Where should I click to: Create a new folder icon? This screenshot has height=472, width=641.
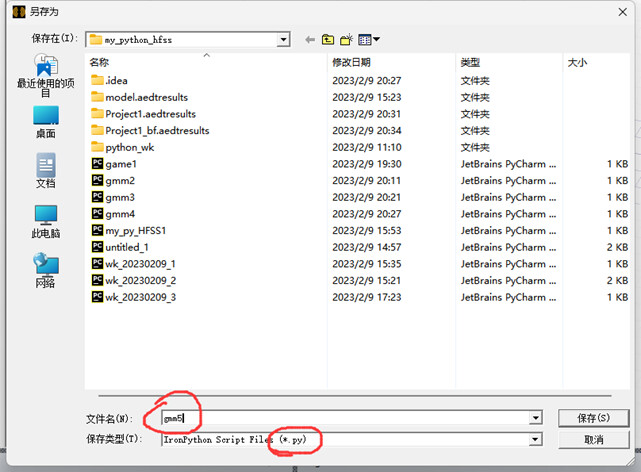[346, 40]
